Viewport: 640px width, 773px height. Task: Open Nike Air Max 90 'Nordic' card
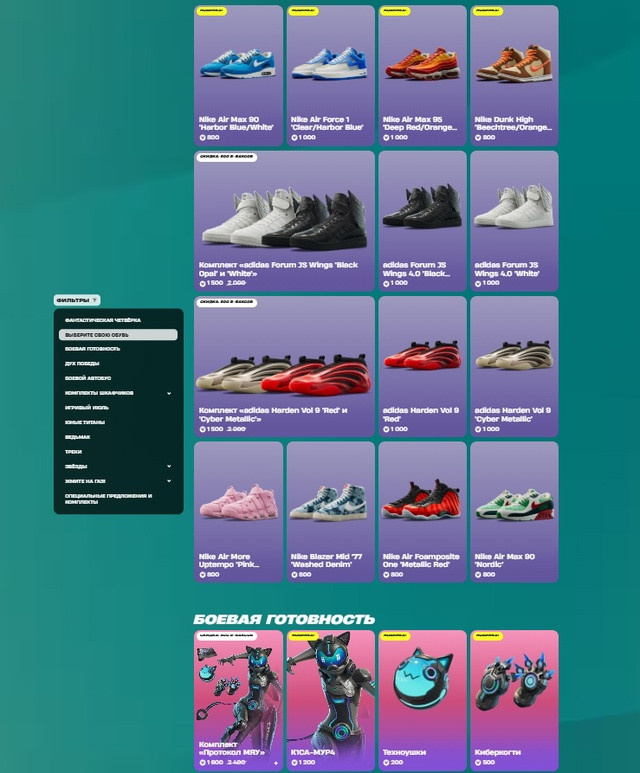click(514, 512)
